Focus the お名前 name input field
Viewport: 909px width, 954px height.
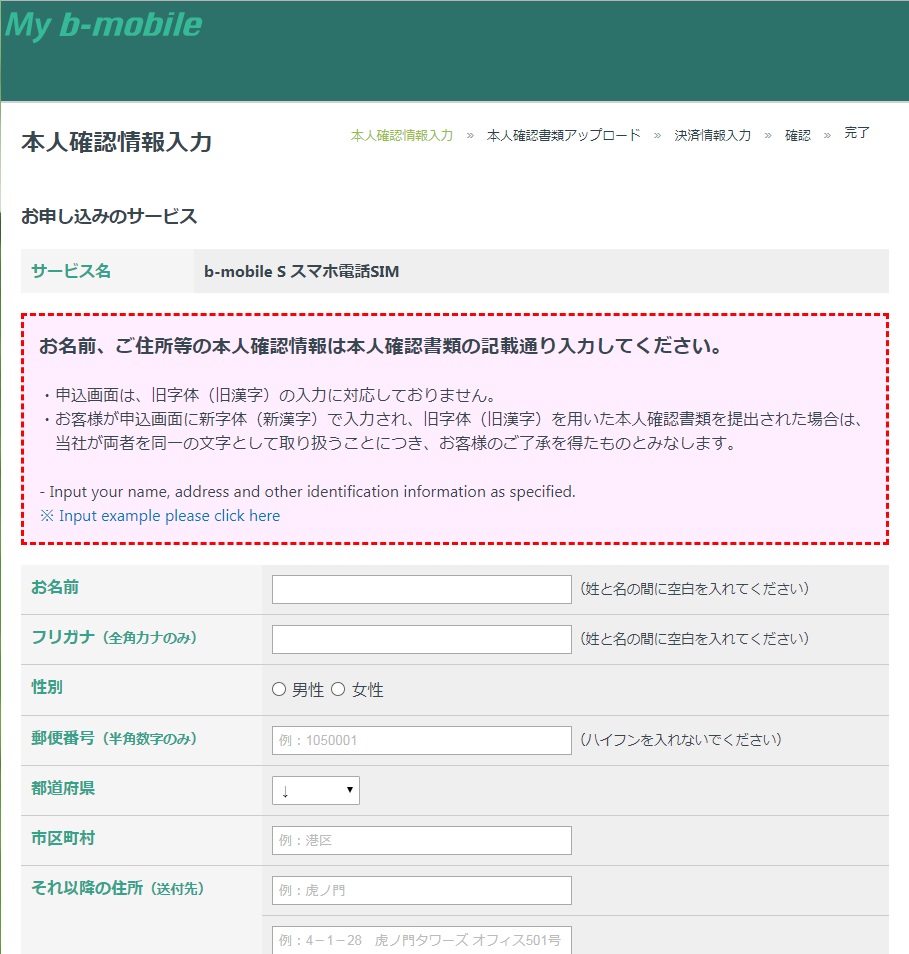(422, 590)
